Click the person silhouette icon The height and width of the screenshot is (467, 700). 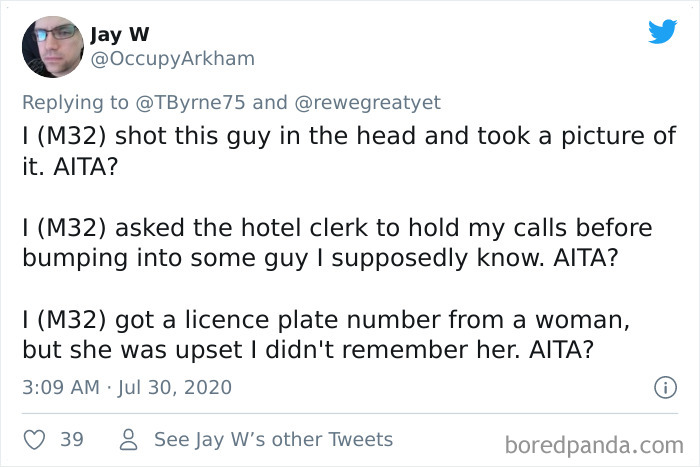pyautogui.click(x=129, y=439)
